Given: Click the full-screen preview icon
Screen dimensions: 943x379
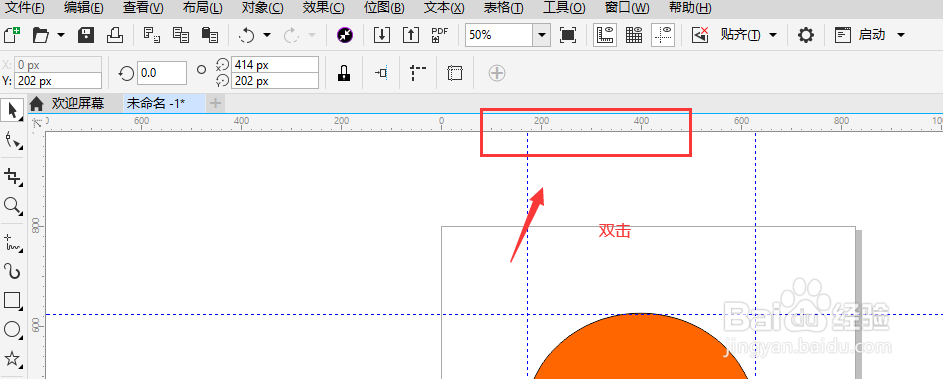Looking at the screenshot, I should tap(568, 35).
